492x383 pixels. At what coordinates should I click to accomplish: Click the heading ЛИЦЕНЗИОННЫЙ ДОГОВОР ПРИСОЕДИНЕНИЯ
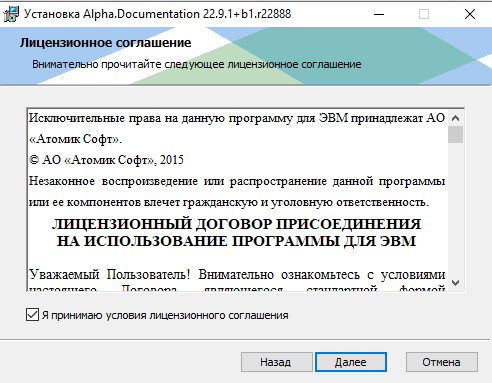click(237, 224)
